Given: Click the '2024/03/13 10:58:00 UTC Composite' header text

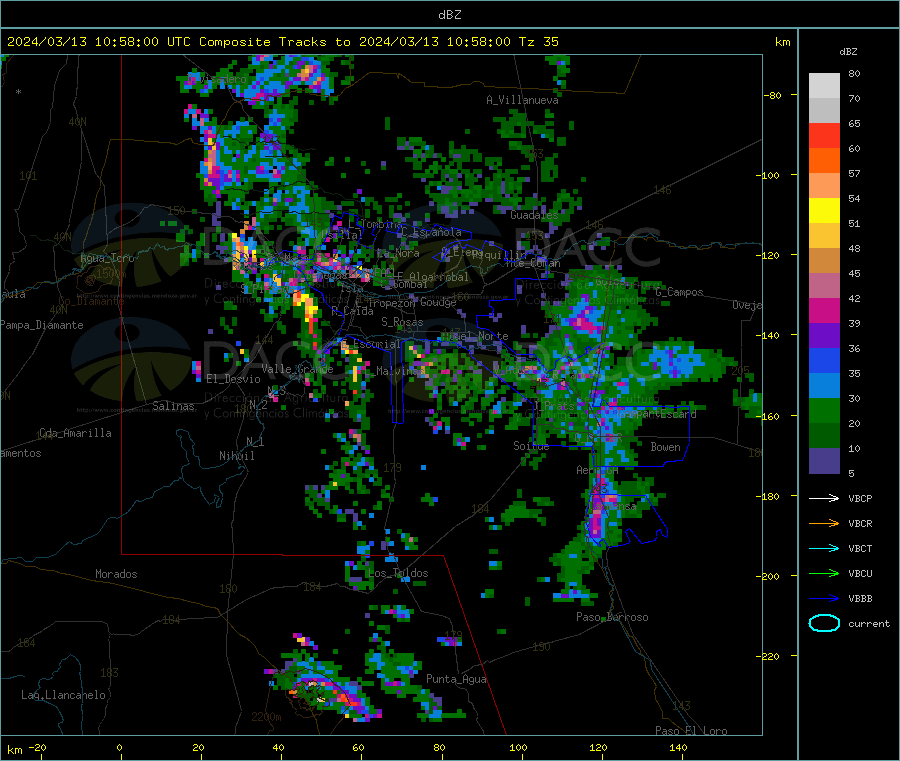Looking at the screenshot, I should pyautogui.click(x=138, y=42).
